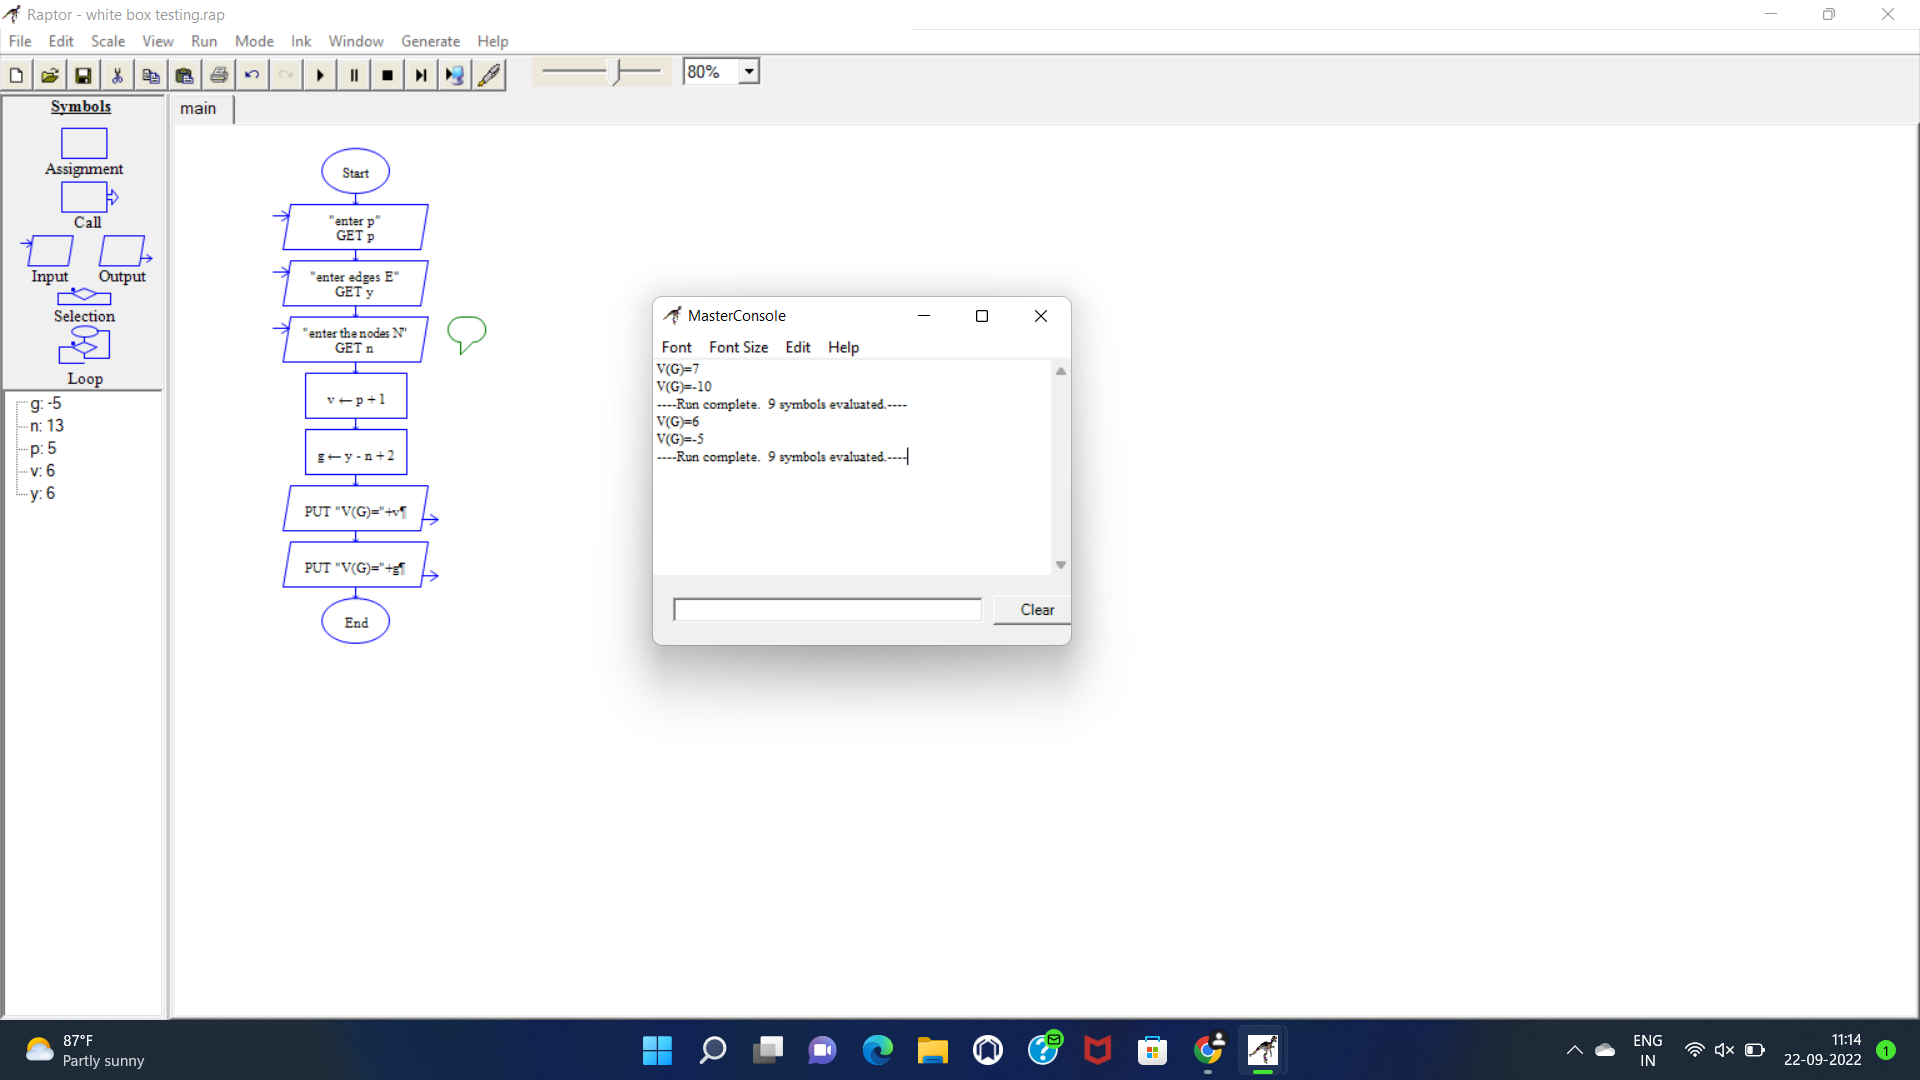Expand hidden system tray icons
Image resolution: width=1920 pixels, height=1080 pixels.
tap(1574, 1050)
